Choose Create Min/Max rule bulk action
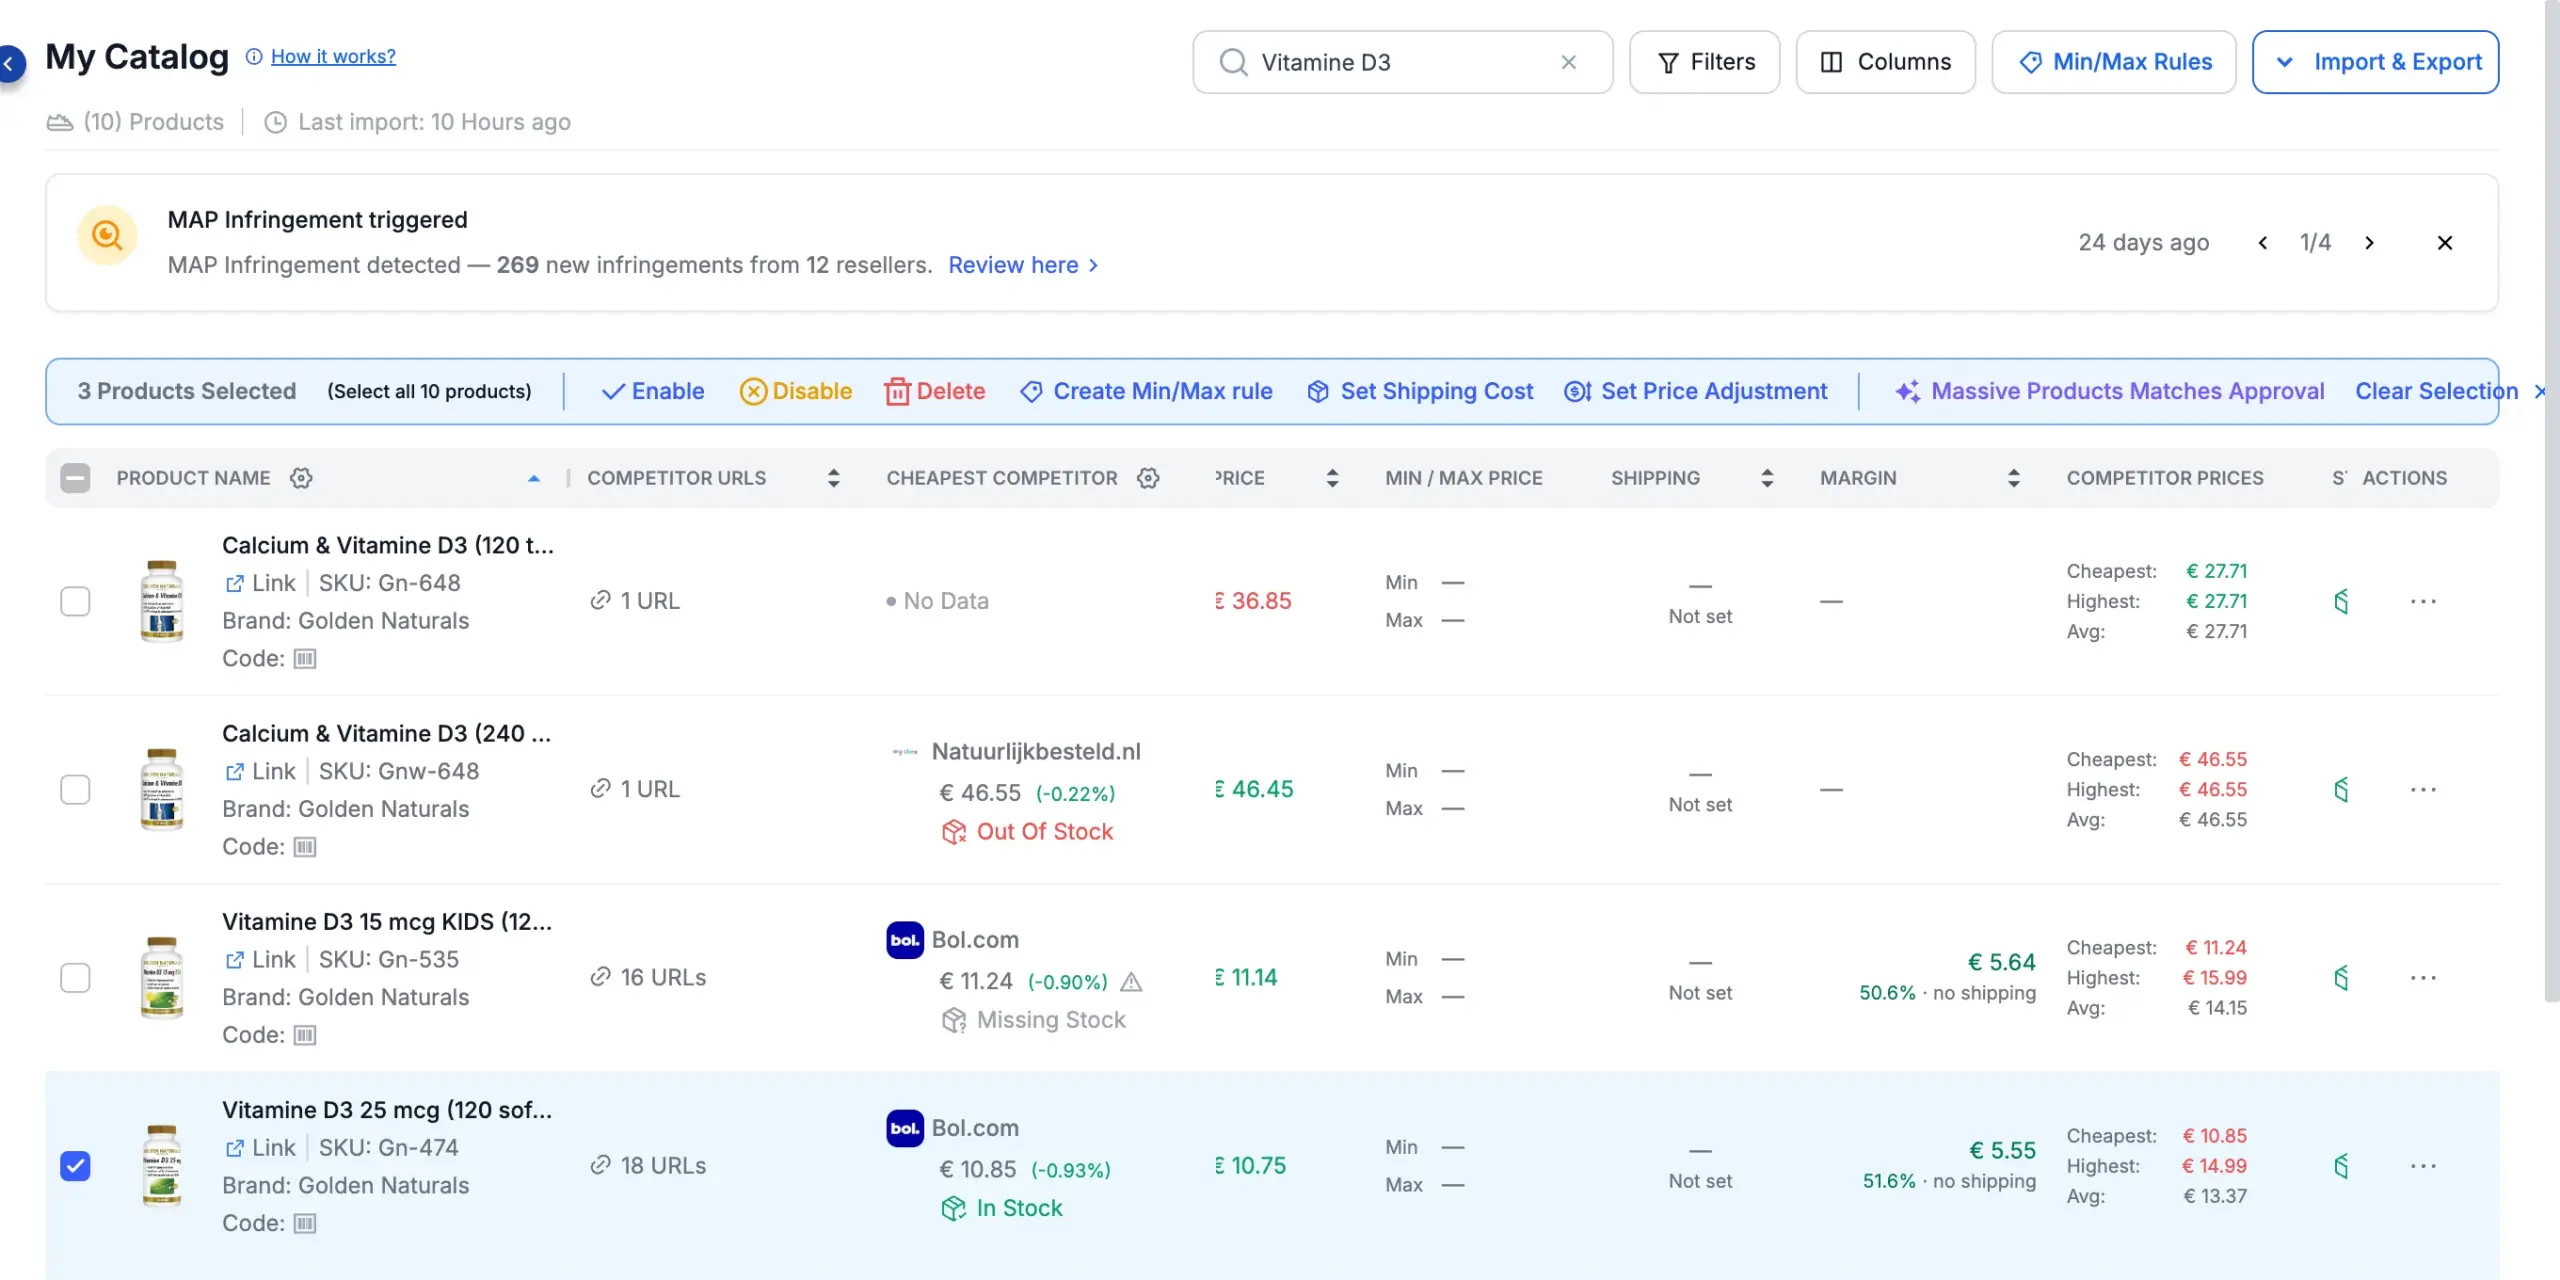The height and width of the screenshot is (1280, 2560). (x=1146, y=391)
